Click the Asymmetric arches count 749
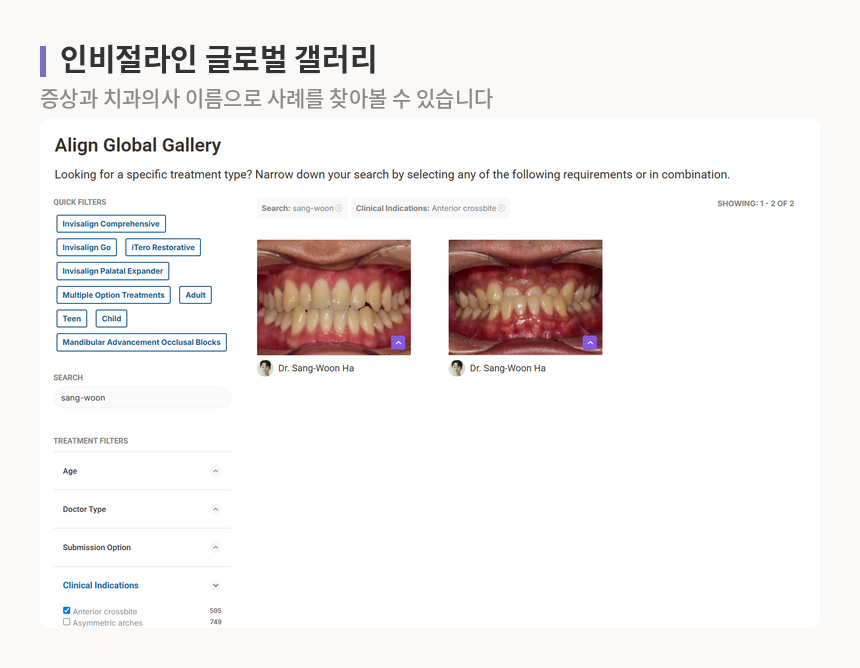 pos(216,622)
